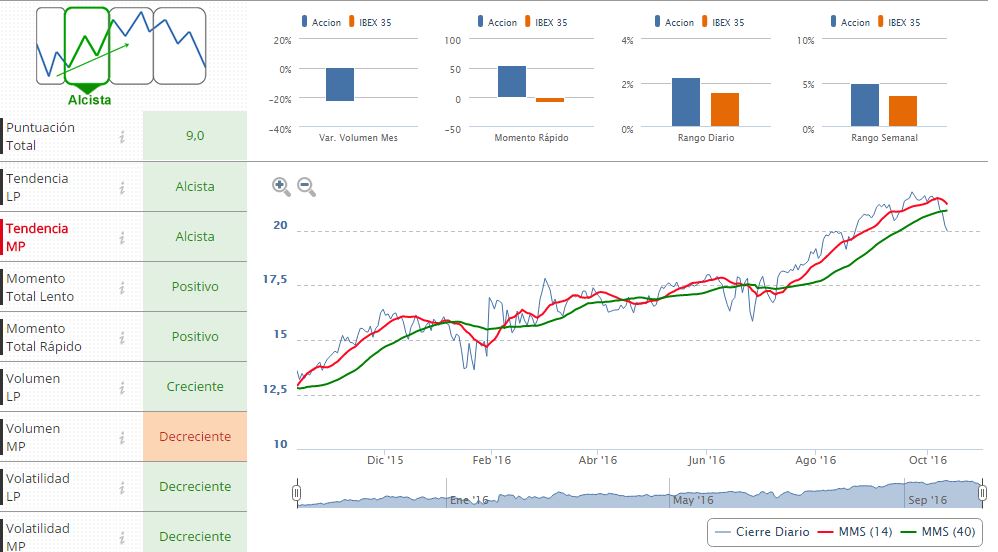Toggle IBEX 35 legend in Momento Rápido chart
998x552 pixels.
(545, 22)
